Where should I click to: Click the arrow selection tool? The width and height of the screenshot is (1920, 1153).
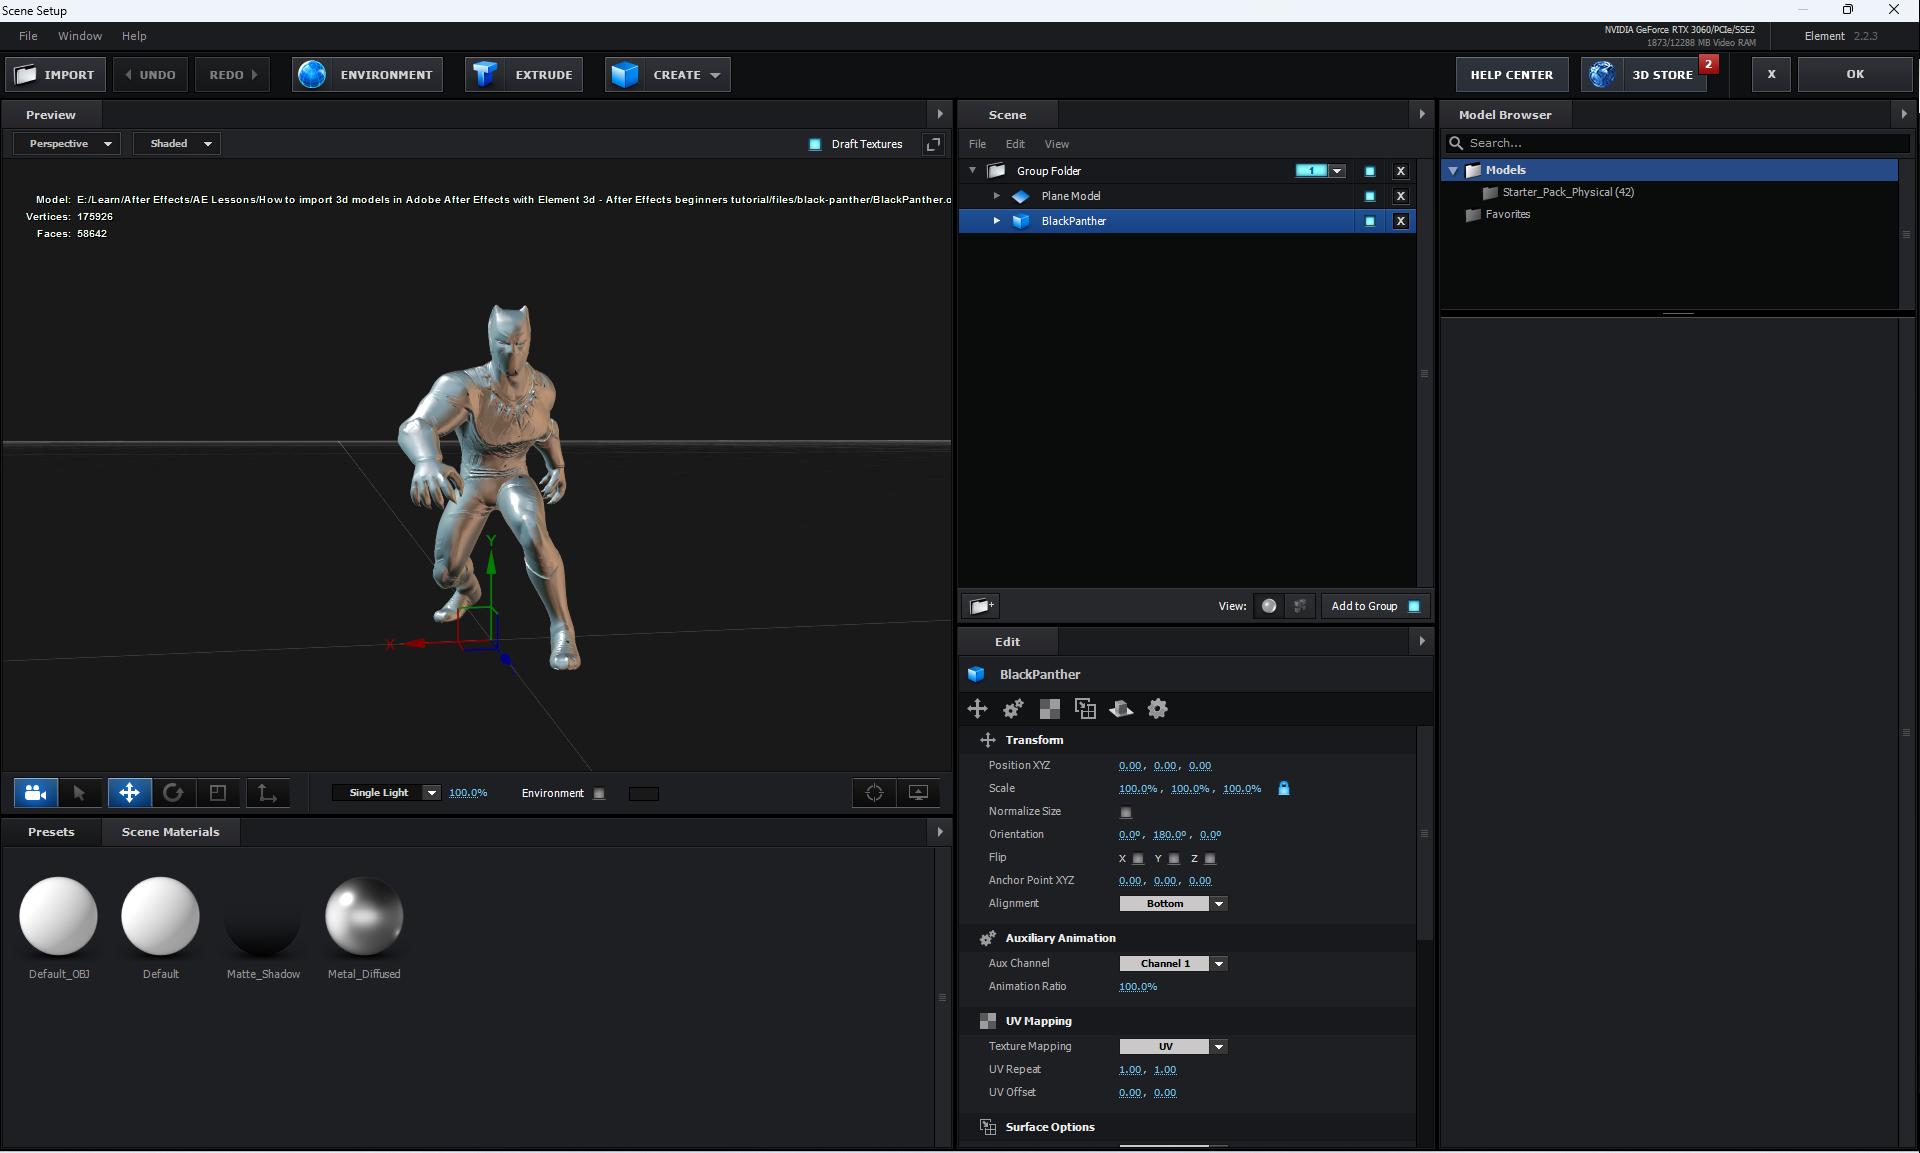coord(79,793)
